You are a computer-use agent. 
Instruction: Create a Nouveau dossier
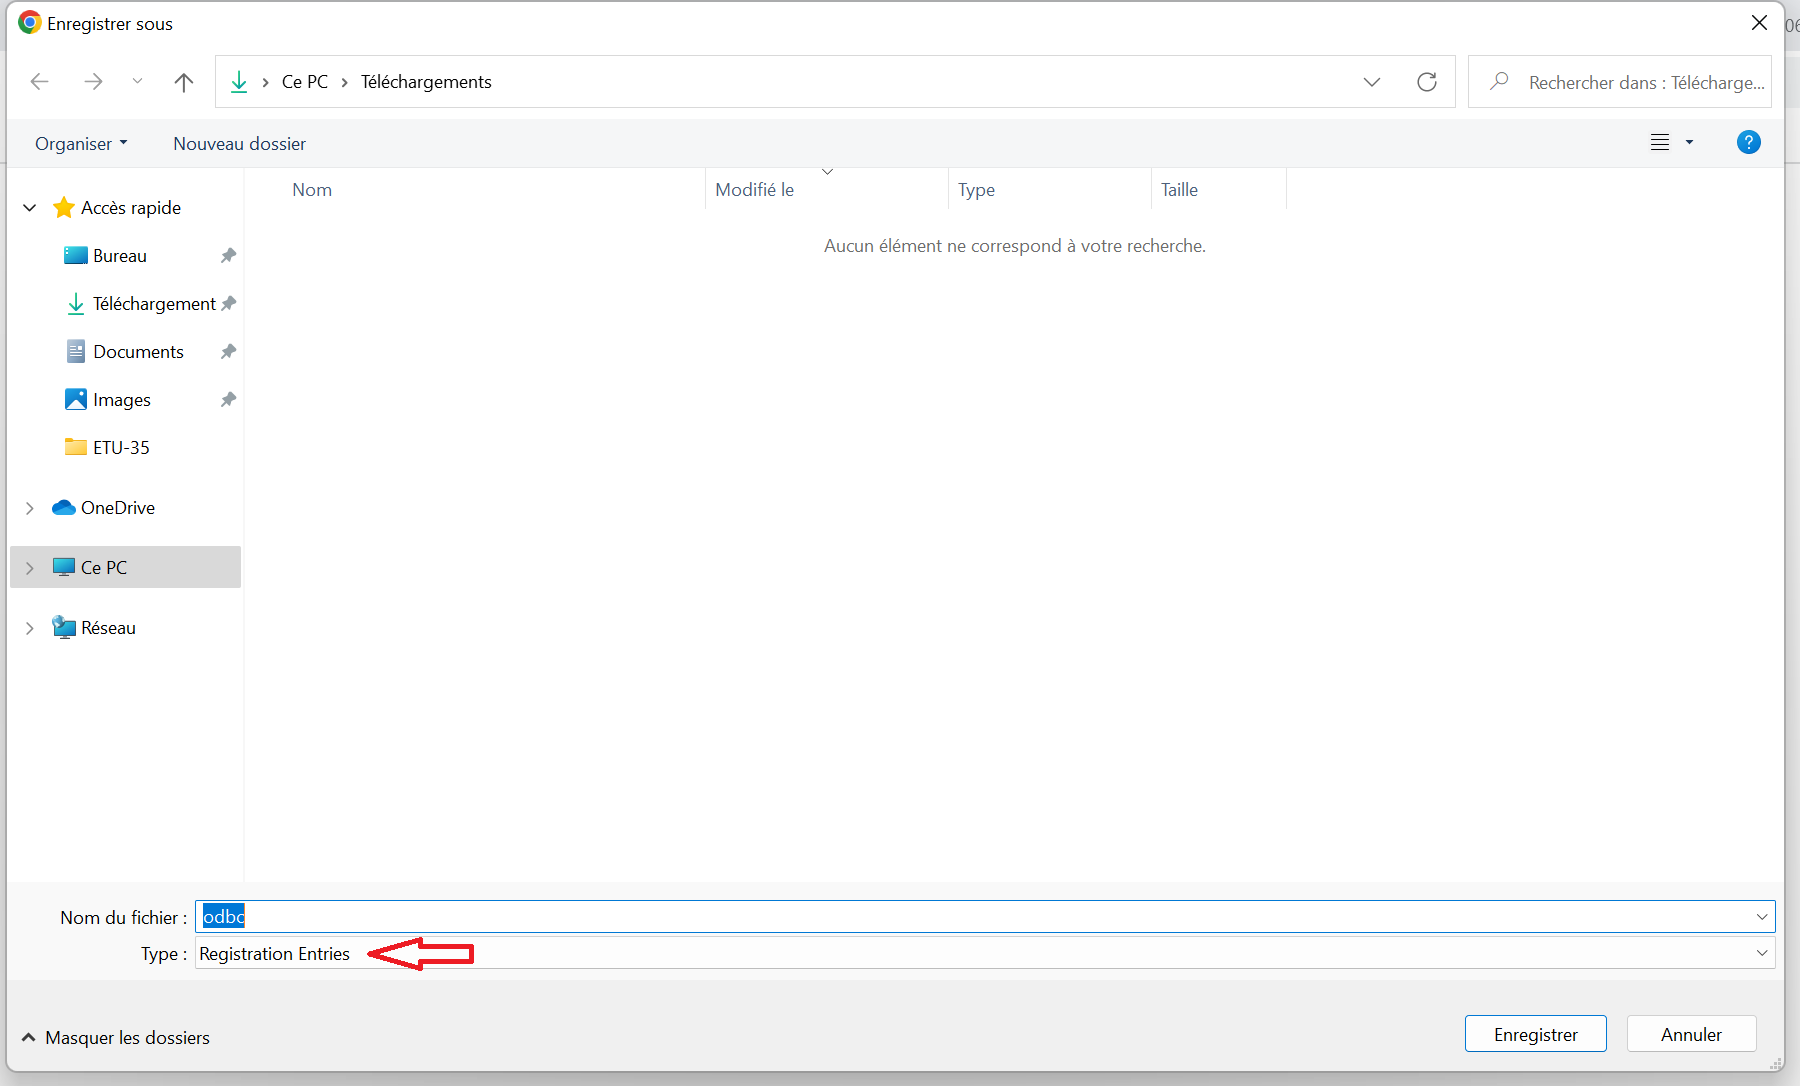point(239,144)
